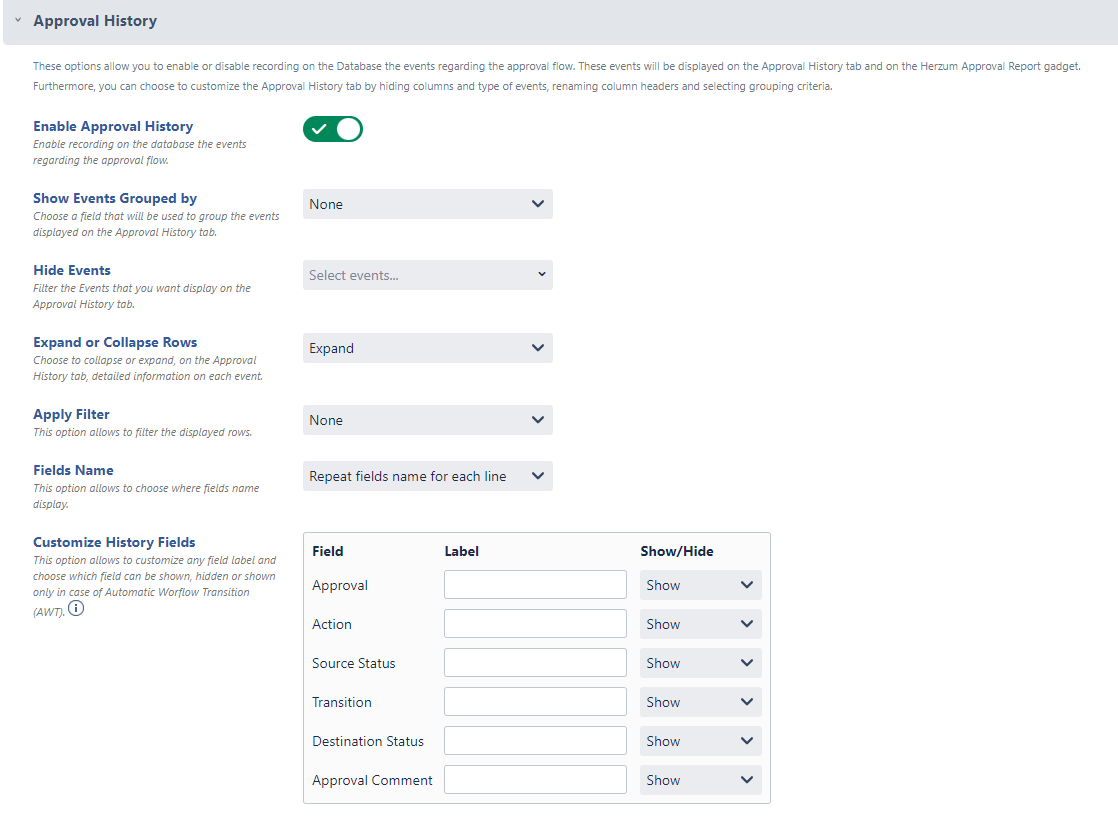Viewport: 1118px width, 823px height.
Task: Click the Fields Name heading
Action: (73, 470)
